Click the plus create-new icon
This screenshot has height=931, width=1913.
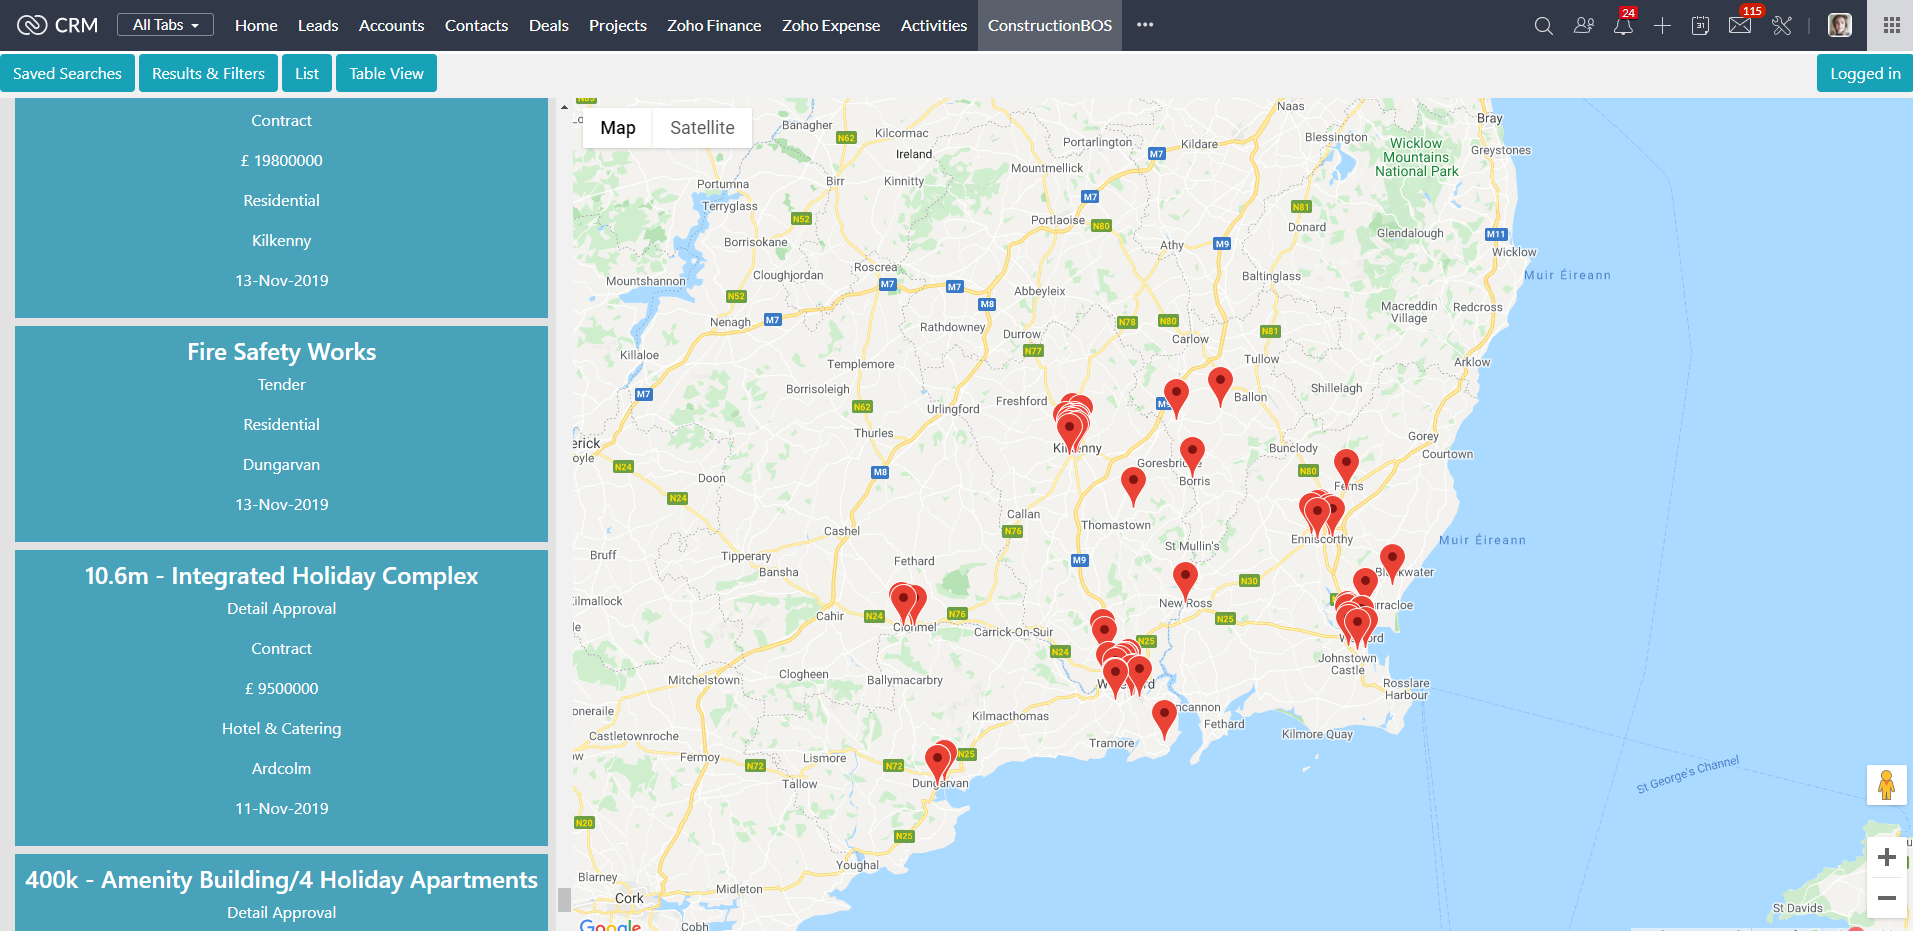(1662, 26)
